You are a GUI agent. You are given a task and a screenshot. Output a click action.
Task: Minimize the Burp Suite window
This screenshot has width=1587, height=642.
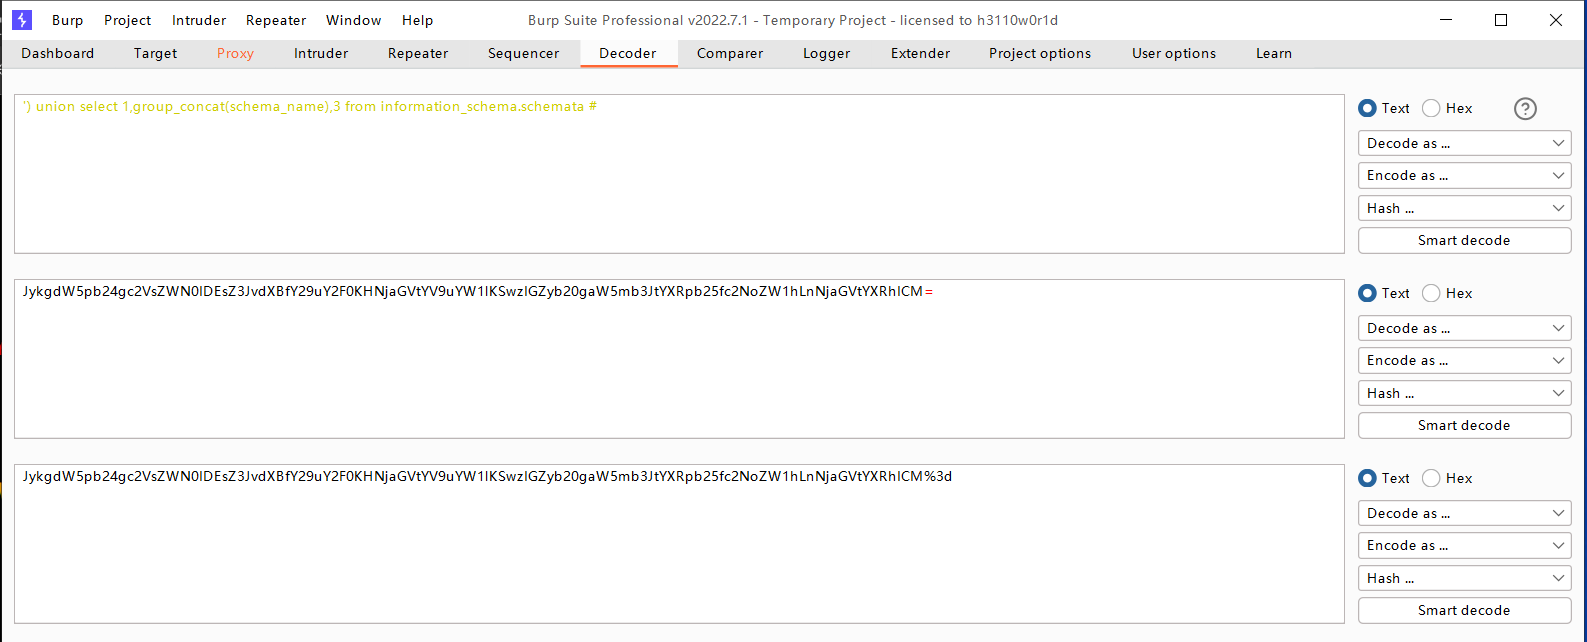[x=1446, y=20]
